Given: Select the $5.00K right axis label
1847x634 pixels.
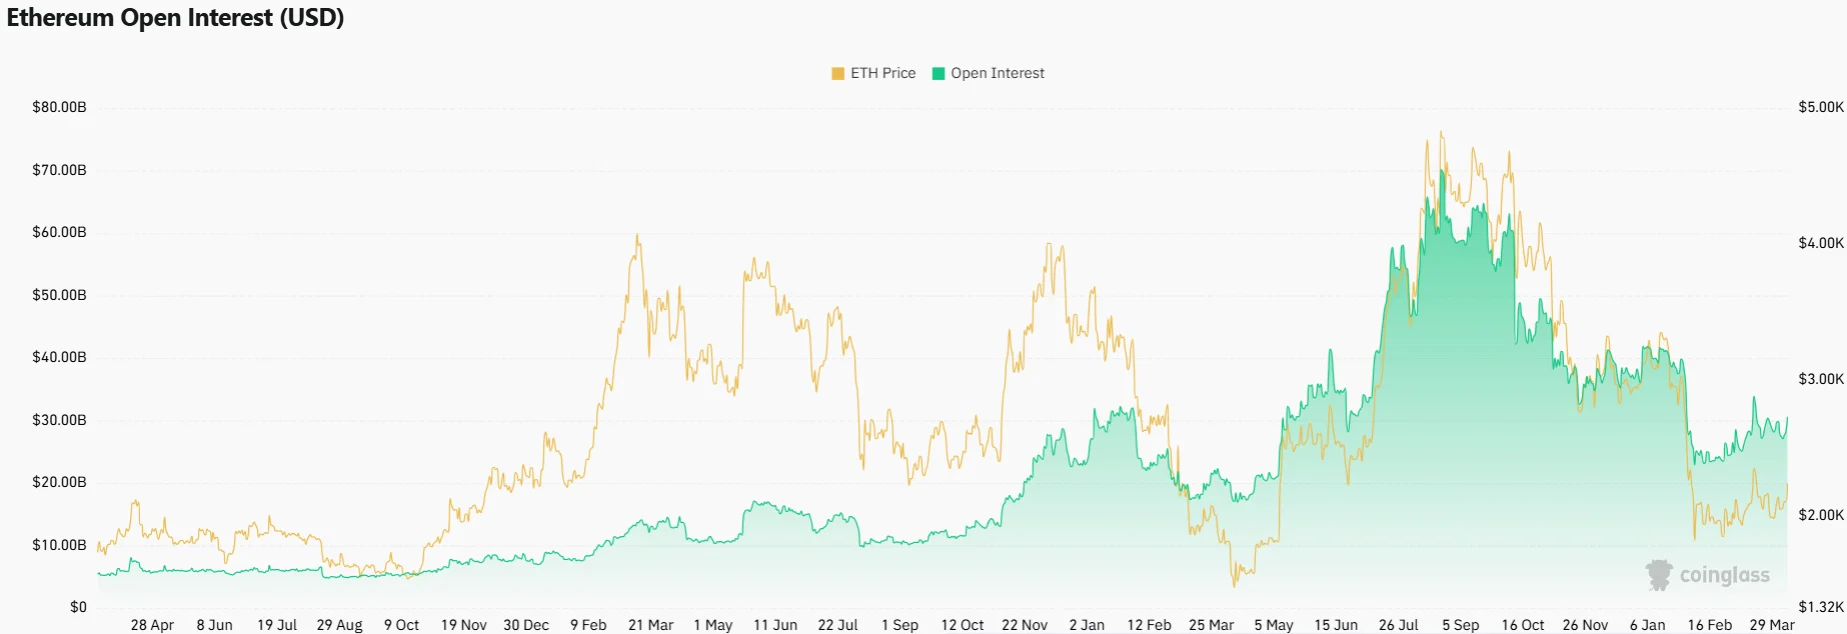Looking at the screenshot, I should 1820,107.
